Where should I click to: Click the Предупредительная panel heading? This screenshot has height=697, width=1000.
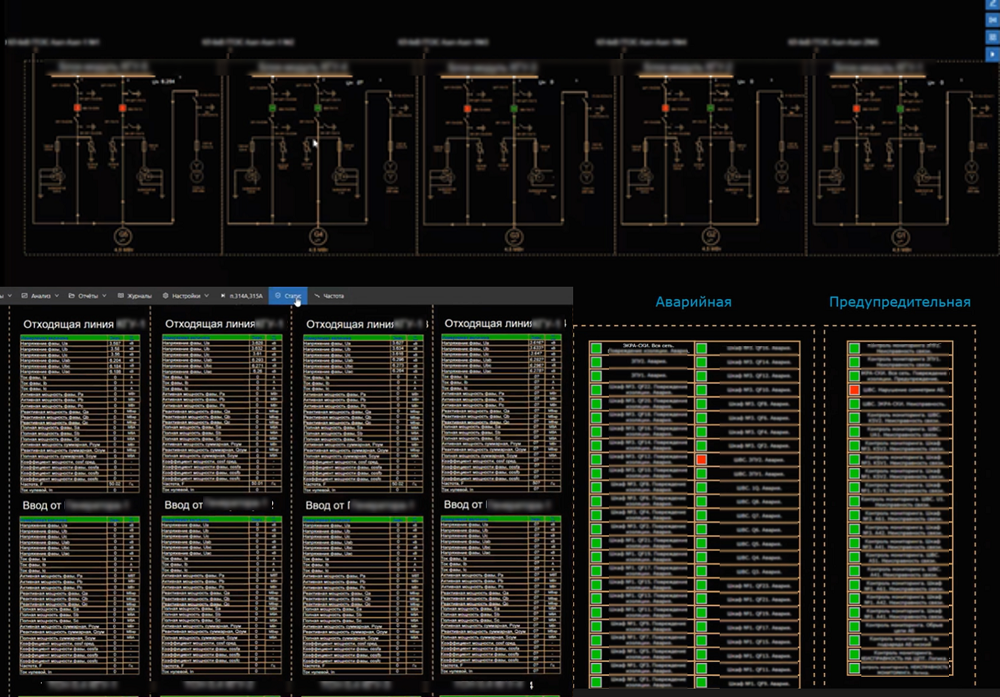(899, 301)
